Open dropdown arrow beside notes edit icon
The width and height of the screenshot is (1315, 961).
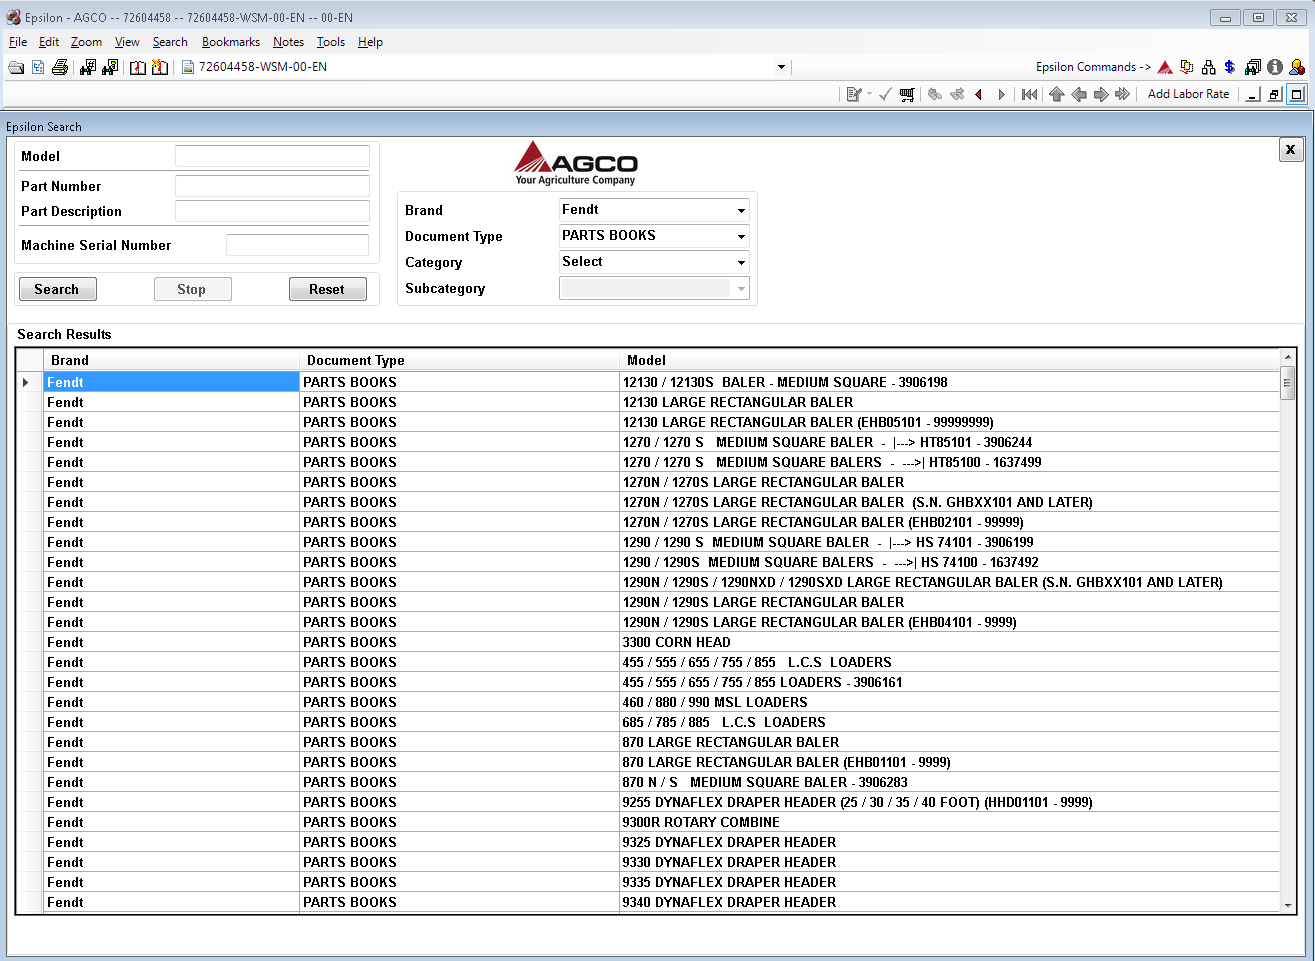point(869,94)
